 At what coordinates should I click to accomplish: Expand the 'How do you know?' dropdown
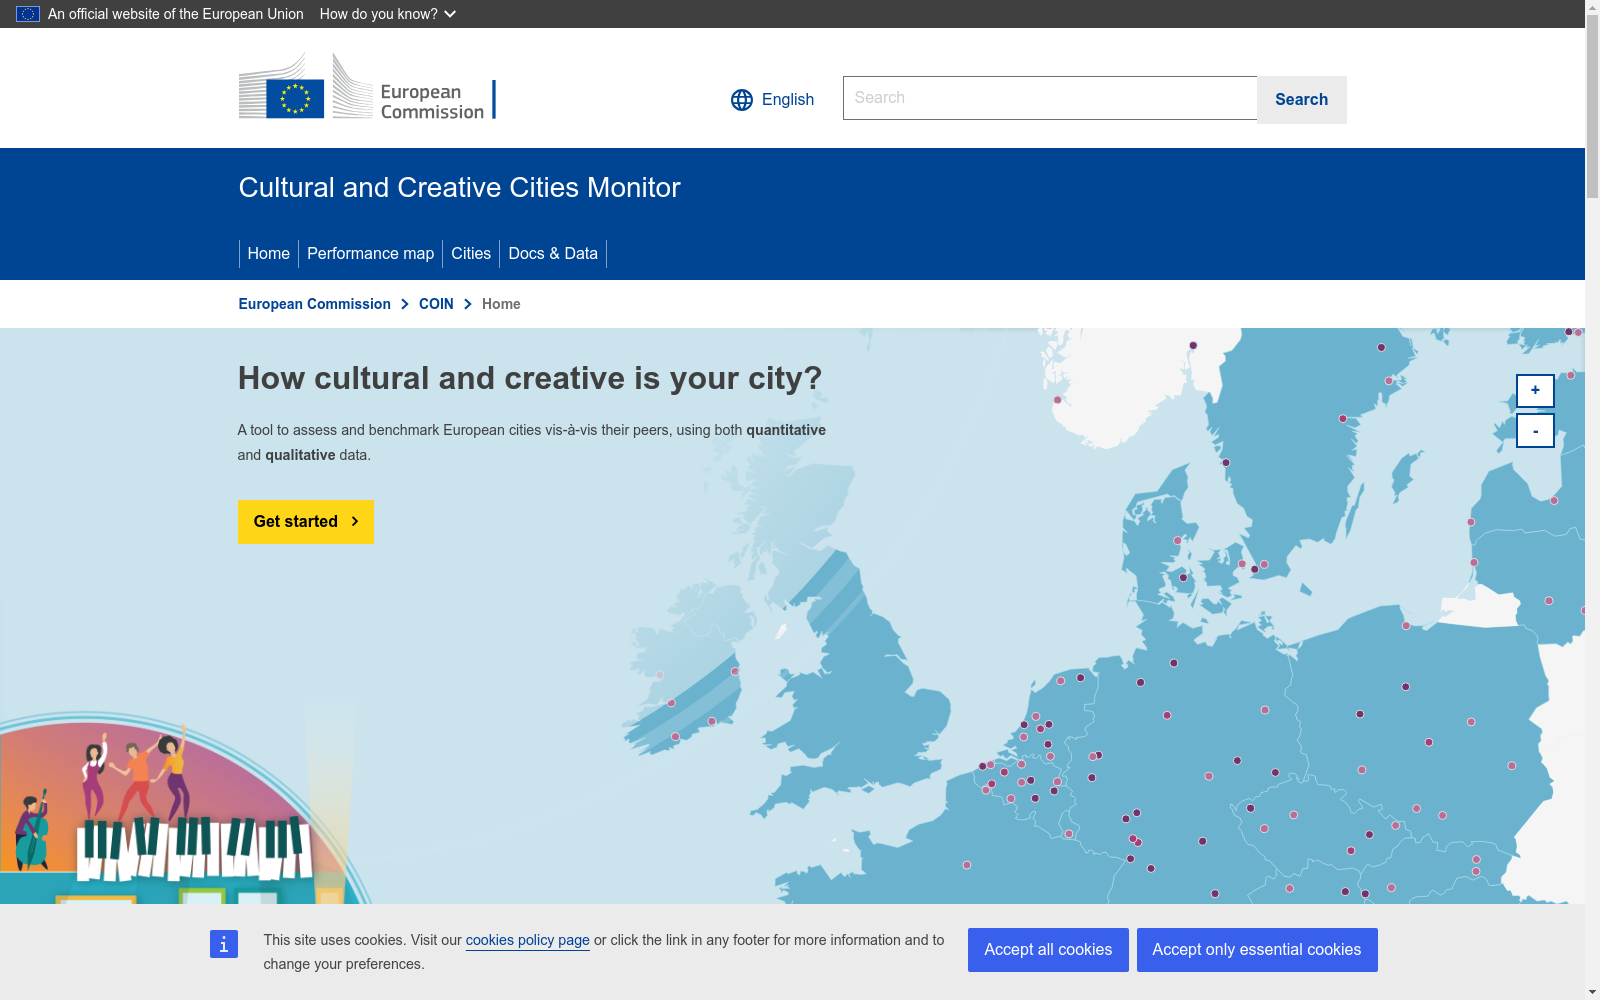pos(388,14)
